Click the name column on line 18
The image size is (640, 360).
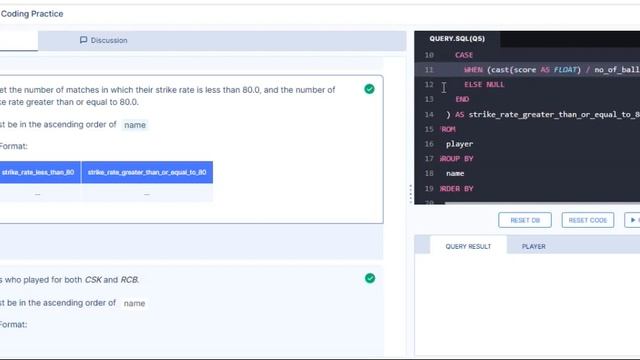click(455, 173)
